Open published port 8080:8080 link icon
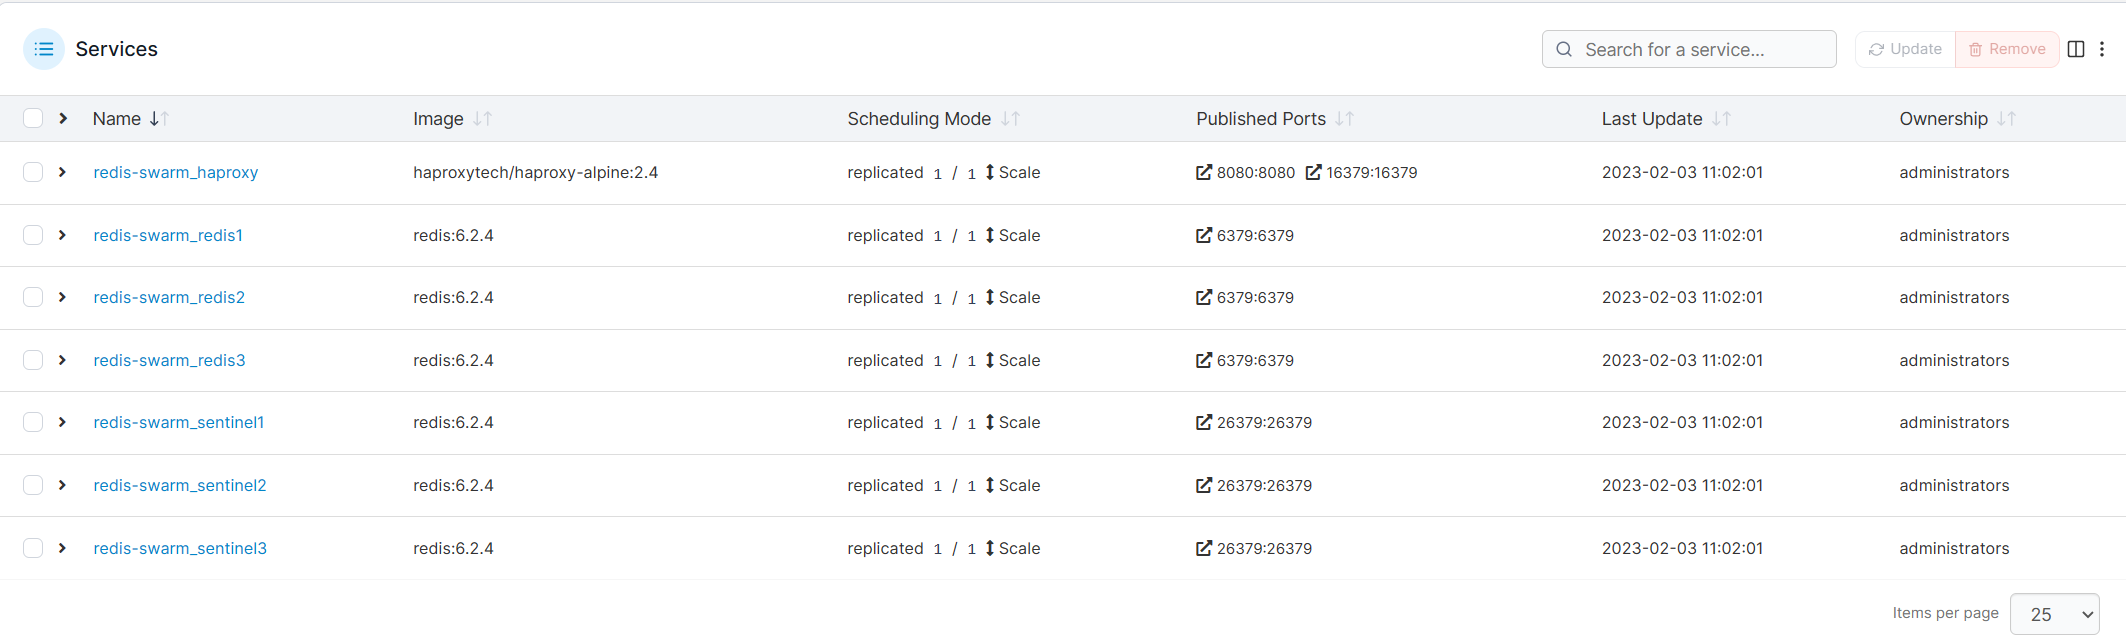 pyautogui.click(x=1204, y=173)
